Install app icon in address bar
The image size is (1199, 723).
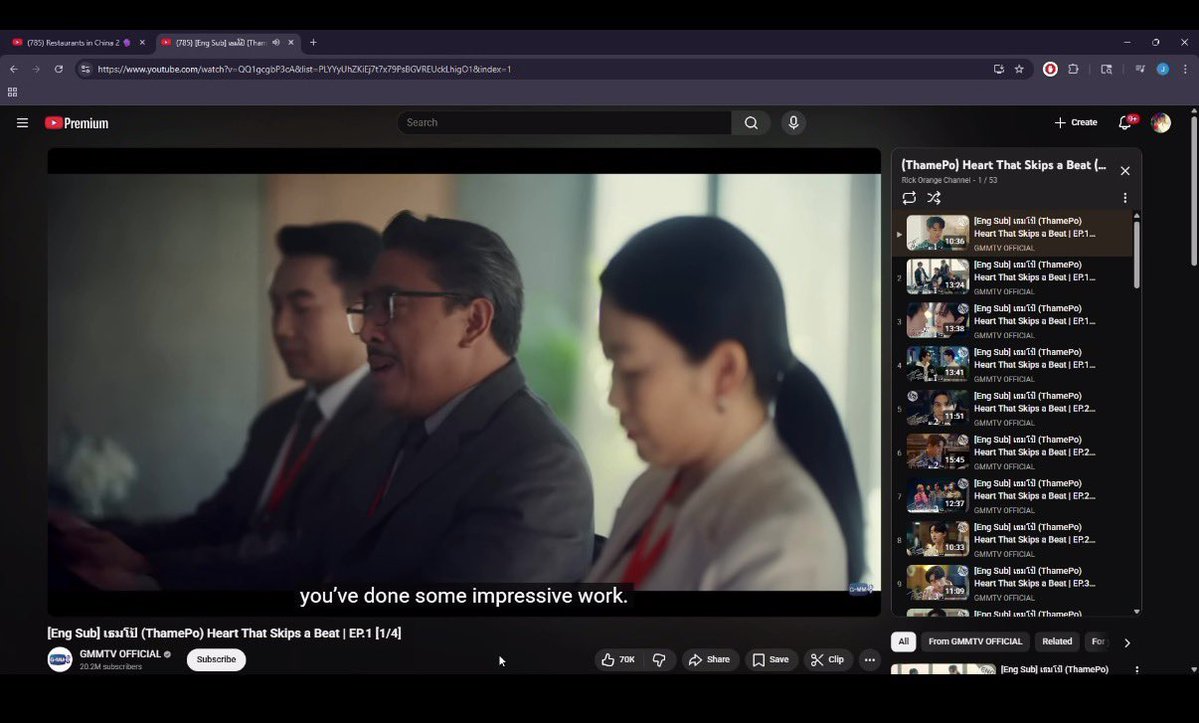[999, 69]
